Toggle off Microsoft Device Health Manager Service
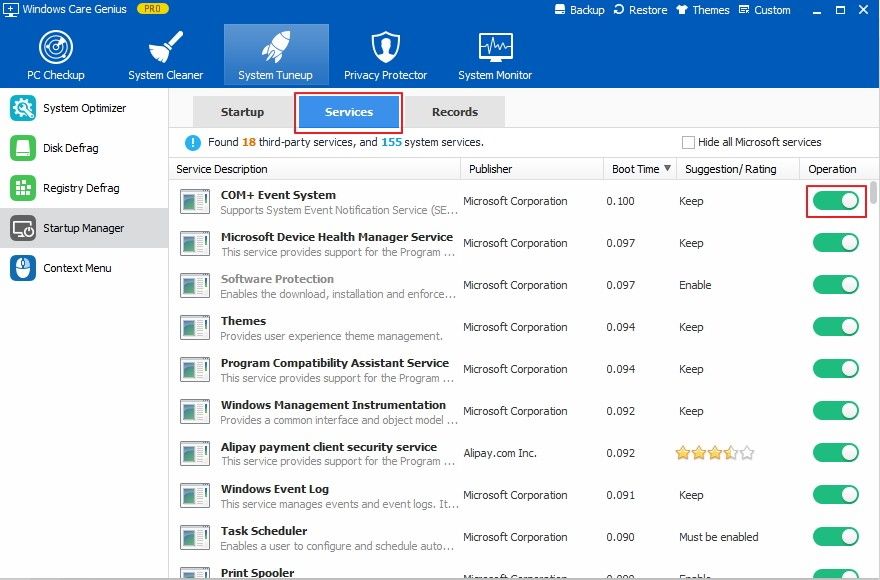This screenshot has width=880, height=580. (x=836, y=243)
